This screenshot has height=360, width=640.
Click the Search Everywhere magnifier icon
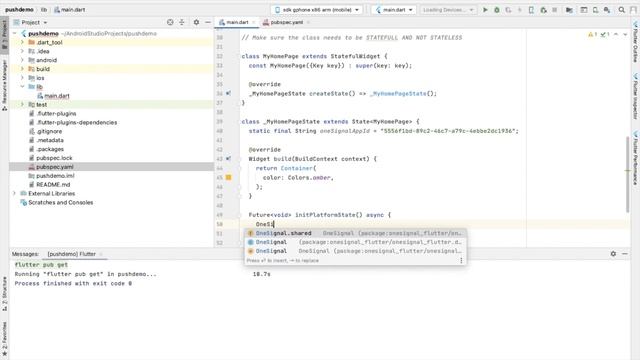[x=622, y=10]
